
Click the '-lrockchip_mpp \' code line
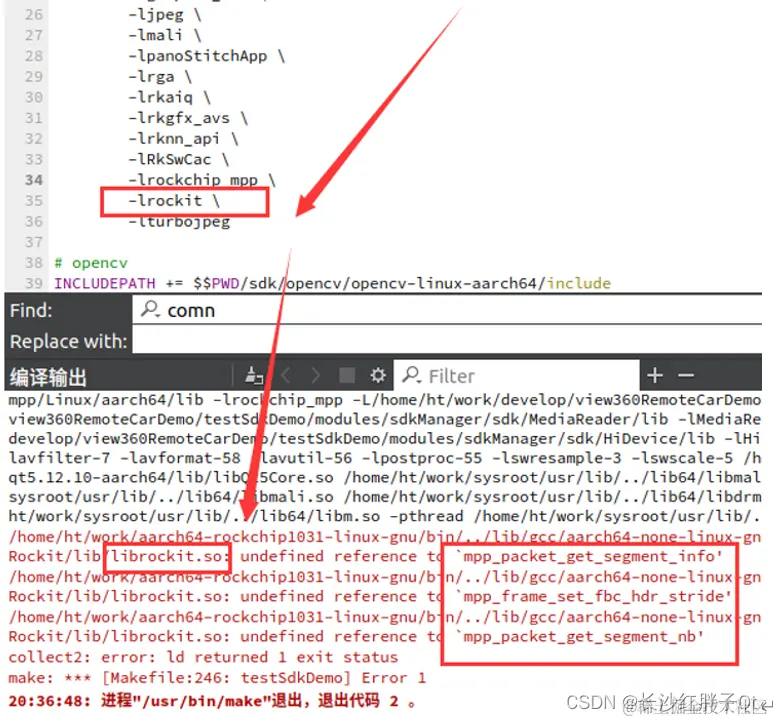[202, 179]
